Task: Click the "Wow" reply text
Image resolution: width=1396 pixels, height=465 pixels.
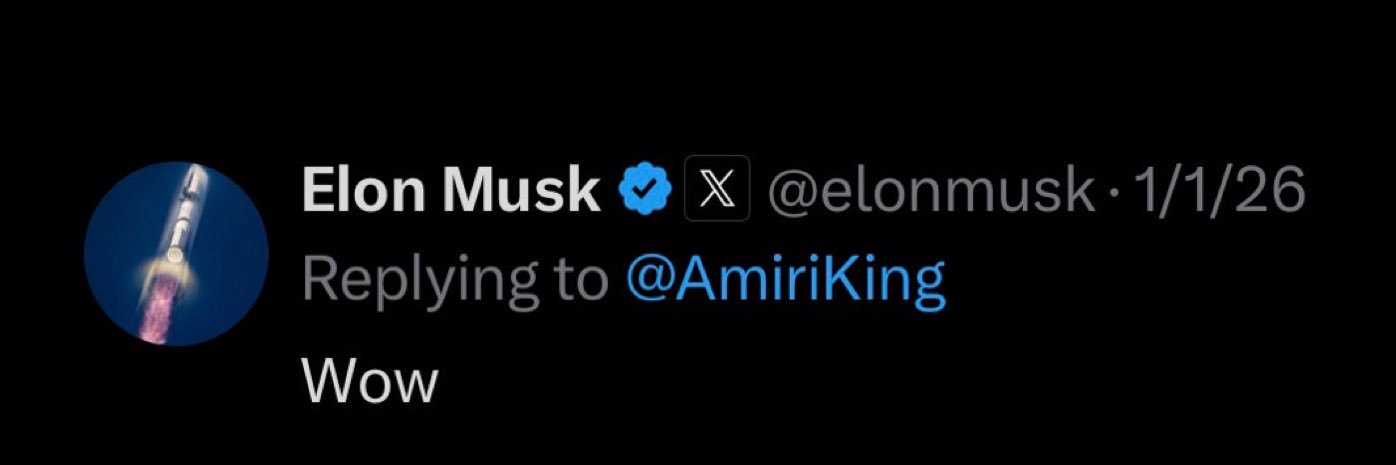Action: (370, 382)
